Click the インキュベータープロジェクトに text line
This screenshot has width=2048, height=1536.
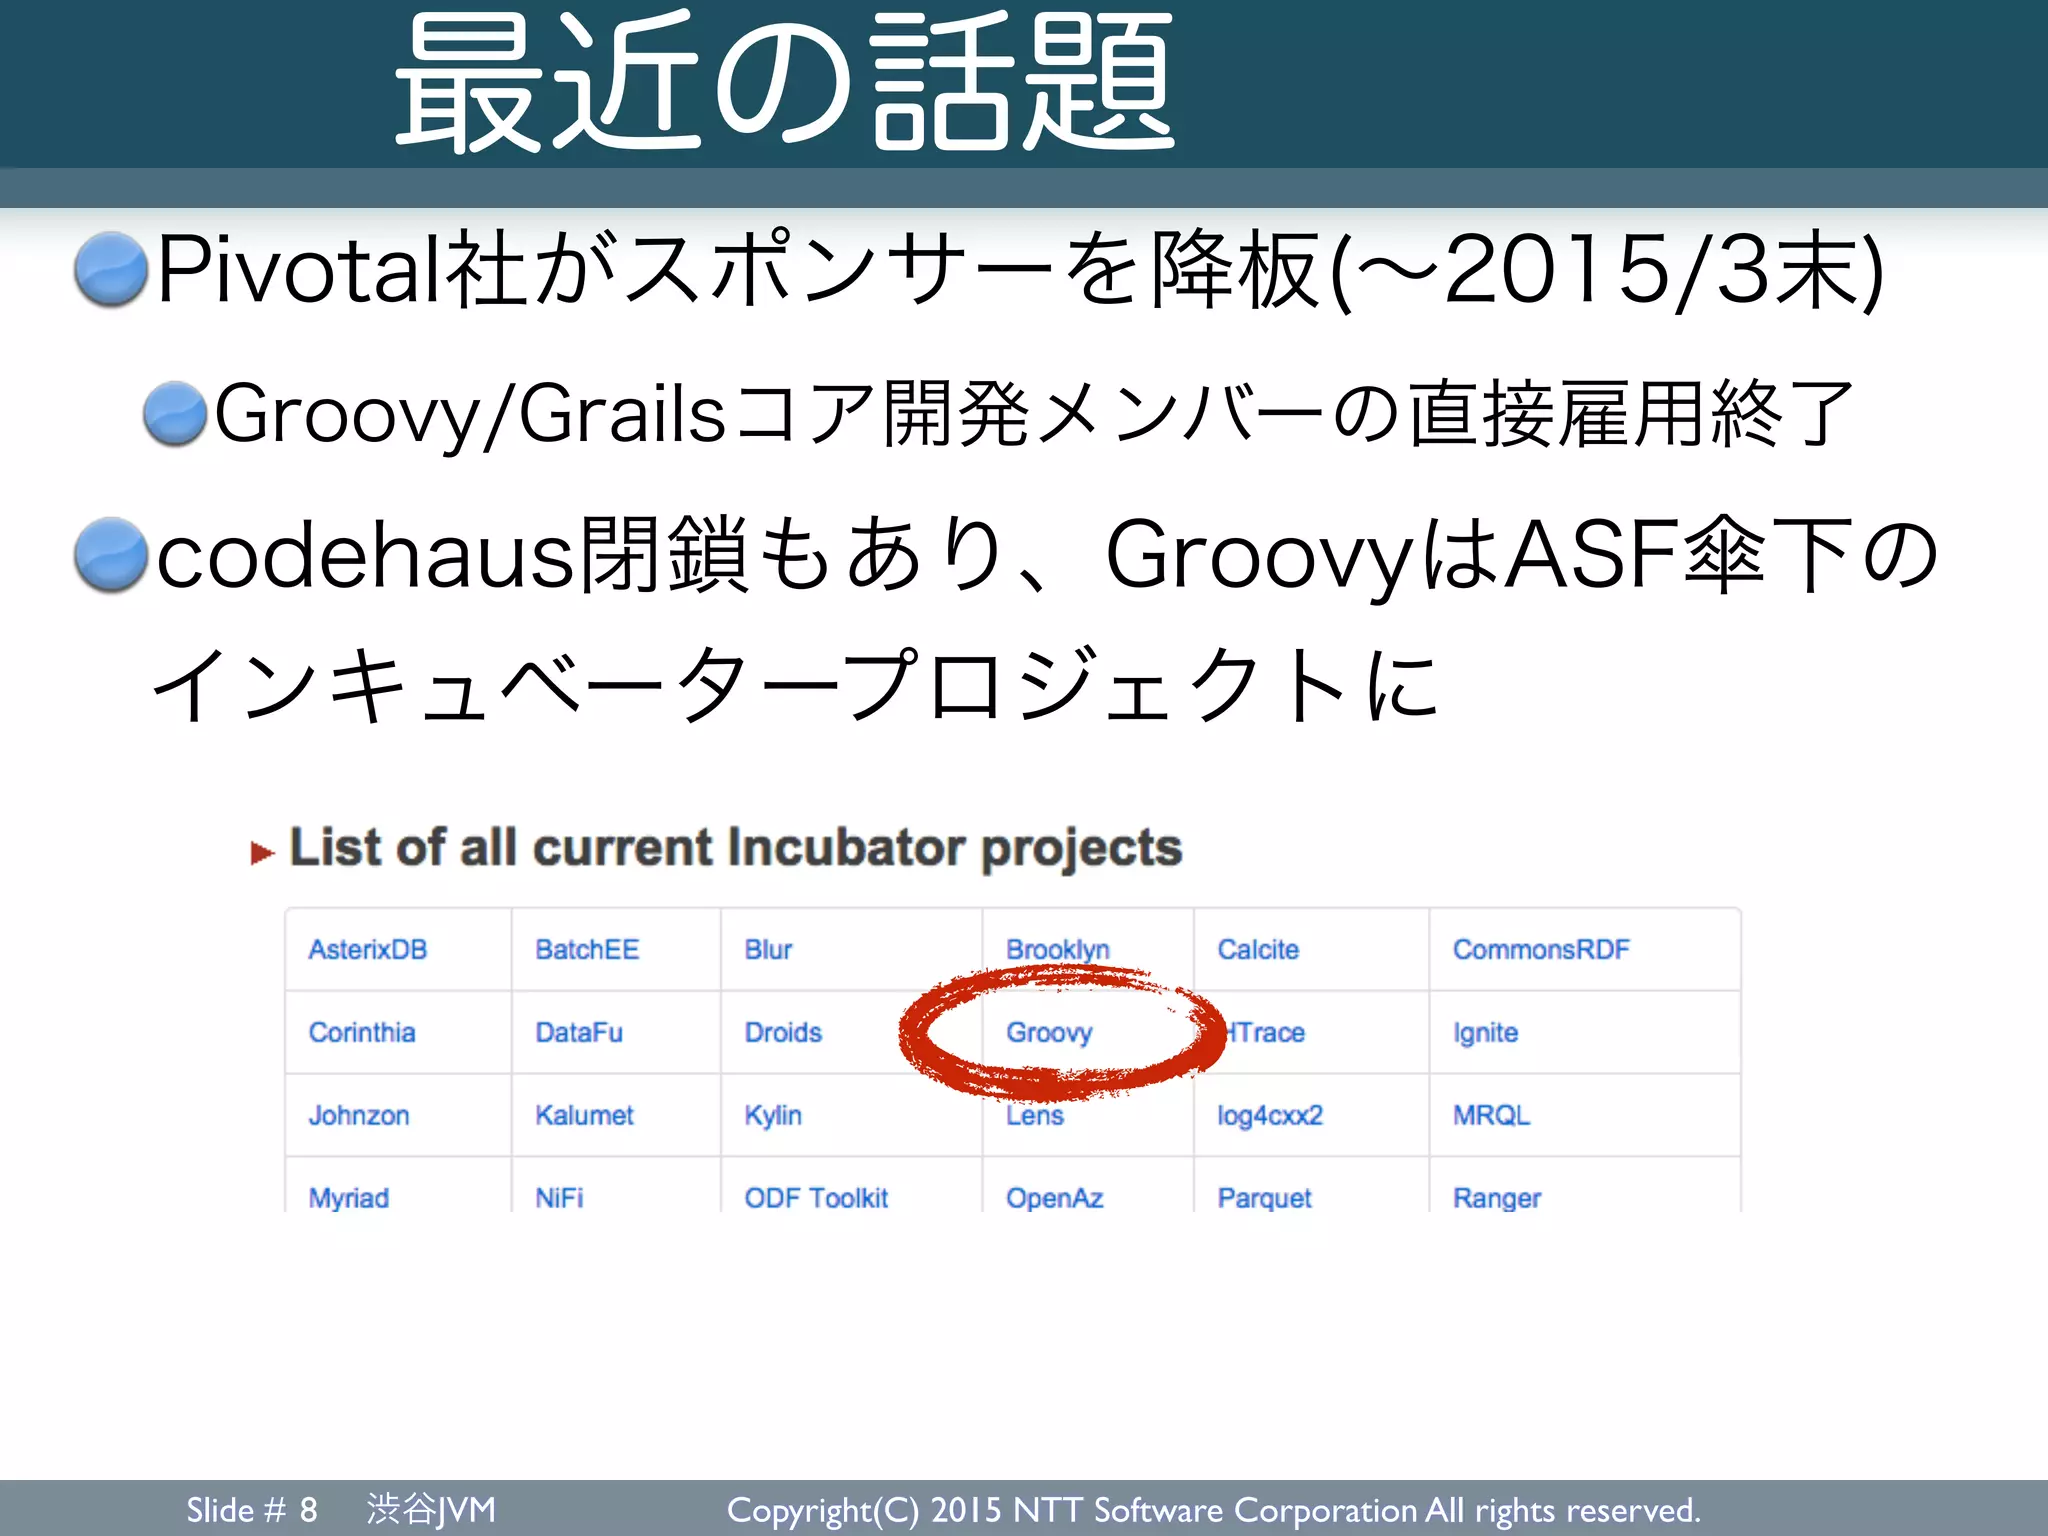[x=795, y=684]
